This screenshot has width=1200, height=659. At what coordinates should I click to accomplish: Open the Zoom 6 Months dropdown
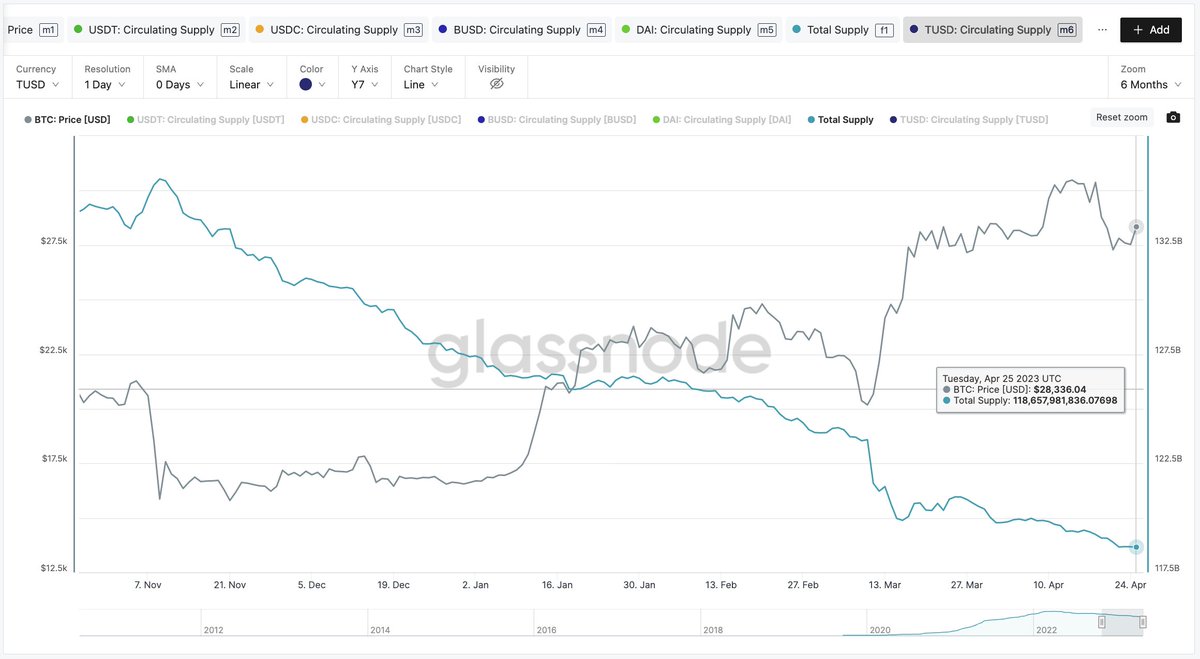click(x=1150, y=85)
